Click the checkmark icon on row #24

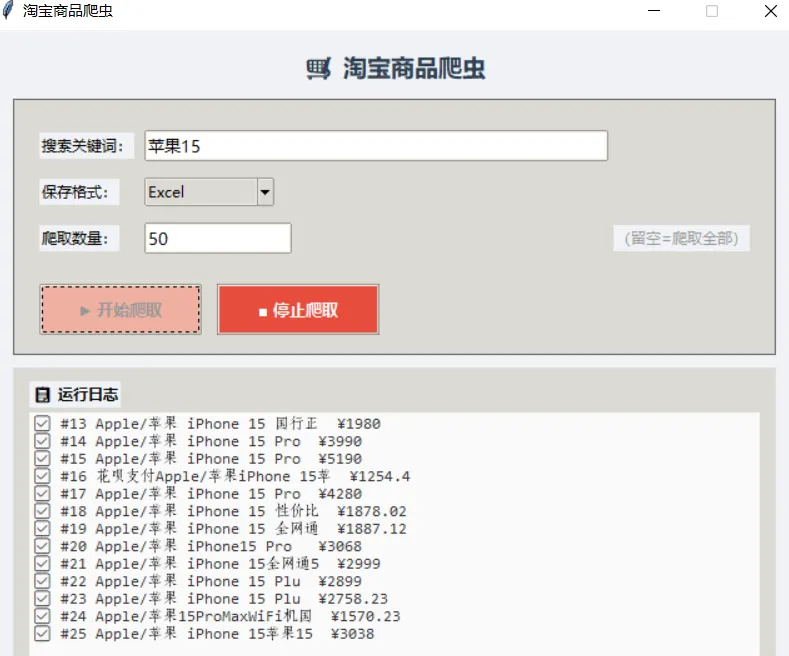point(42,616)
